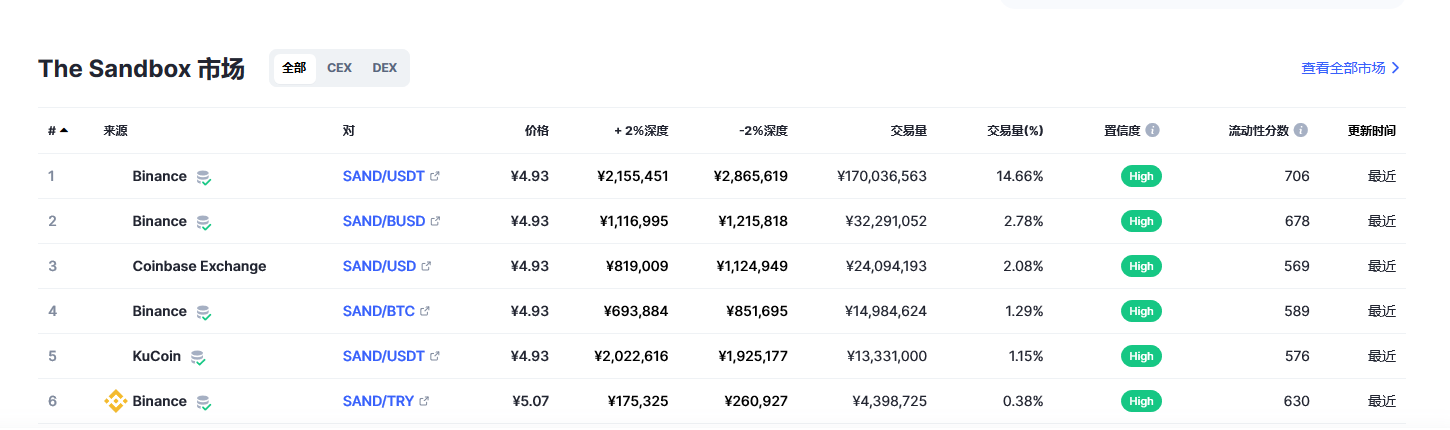Open Binance exchange in SAND/BTC row
This screenshot has height=430, width=1450.
[159, 311]
